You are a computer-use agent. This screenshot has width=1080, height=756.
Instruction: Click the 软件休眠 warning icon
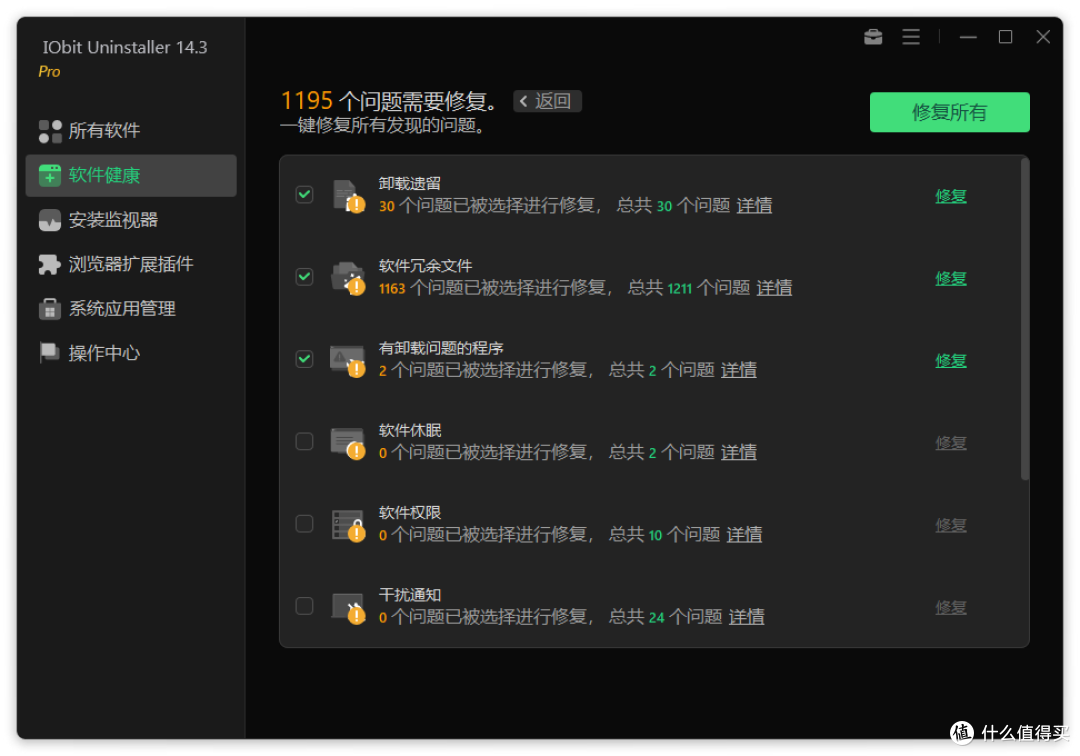[348, 443]
